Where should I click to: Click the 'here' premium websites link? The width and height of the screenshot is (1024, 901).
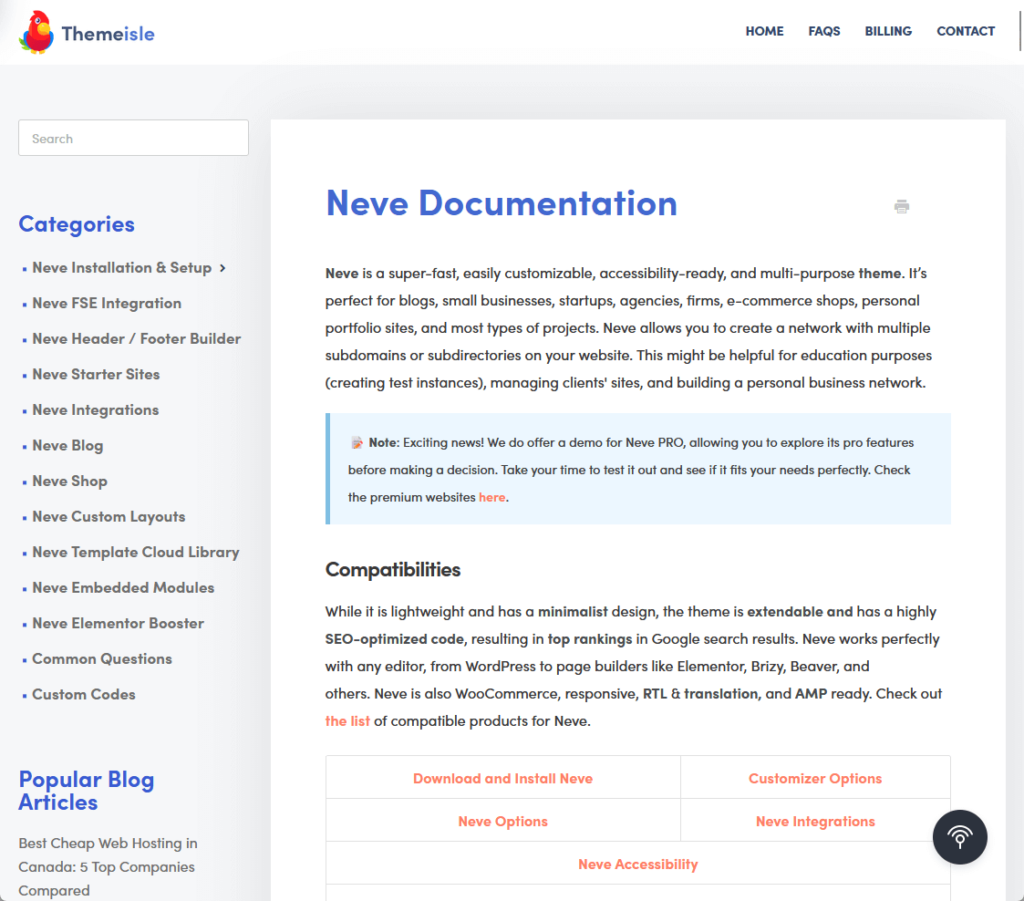(492, 497)
